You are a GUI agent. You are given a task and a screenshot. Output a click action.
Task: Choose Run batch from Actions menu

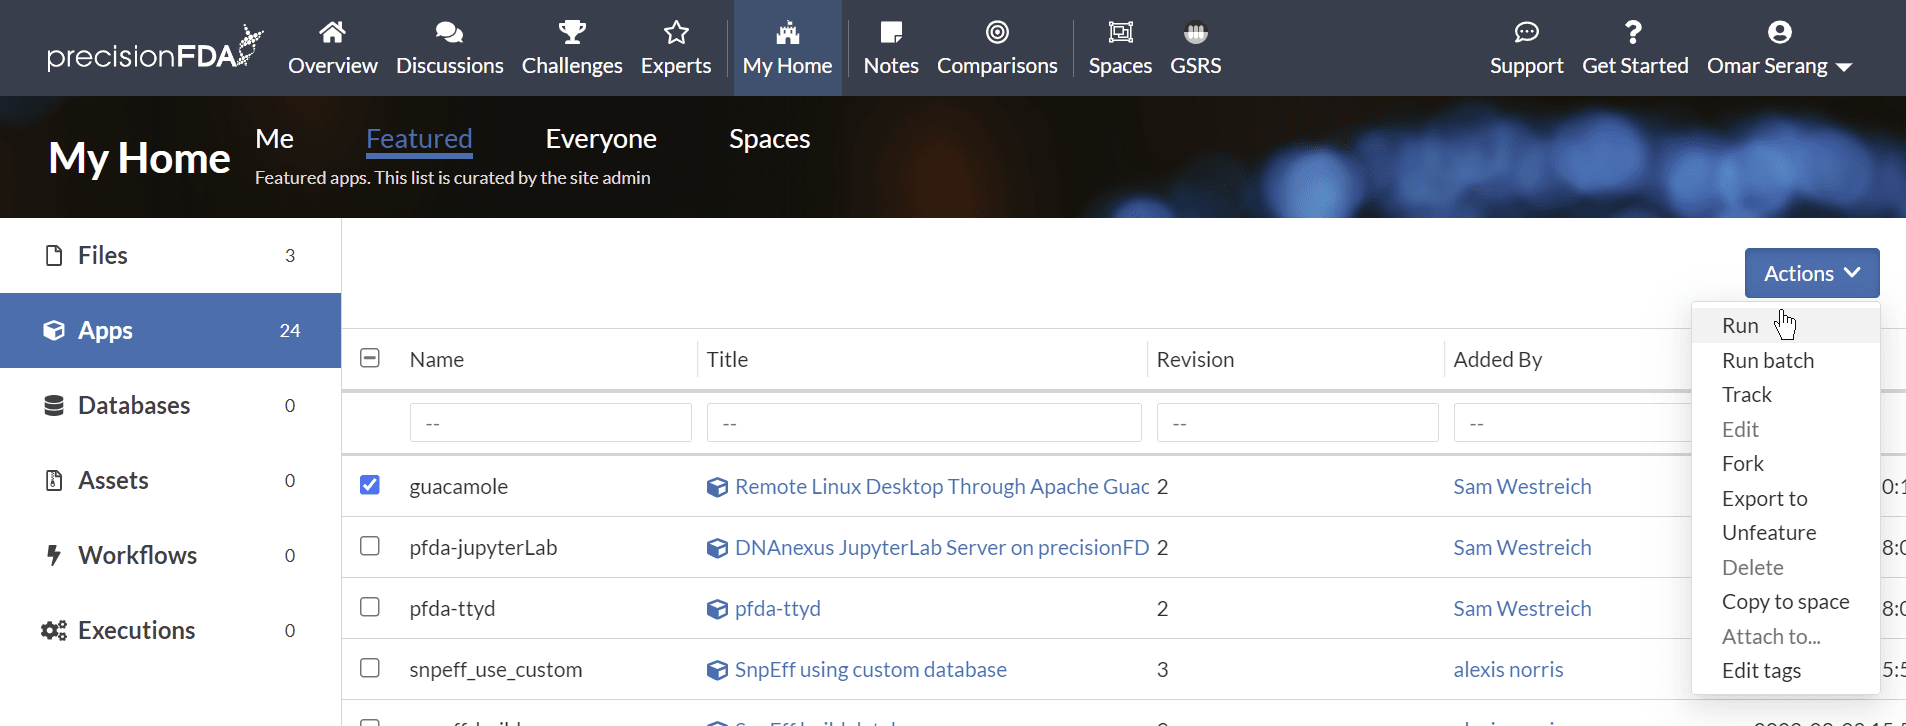click(x=1767, y=360)
